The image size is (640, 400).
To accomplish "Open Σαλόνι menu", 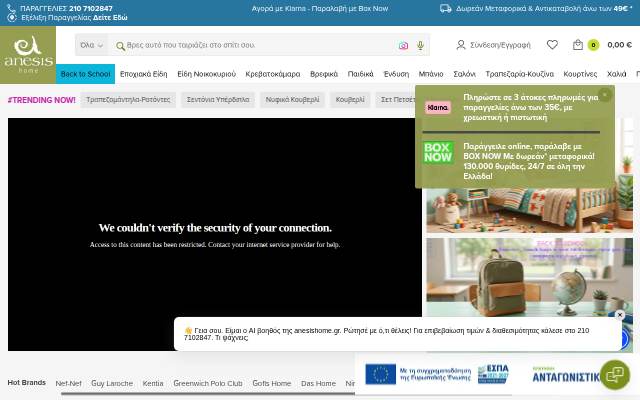I will coord(464,74).
